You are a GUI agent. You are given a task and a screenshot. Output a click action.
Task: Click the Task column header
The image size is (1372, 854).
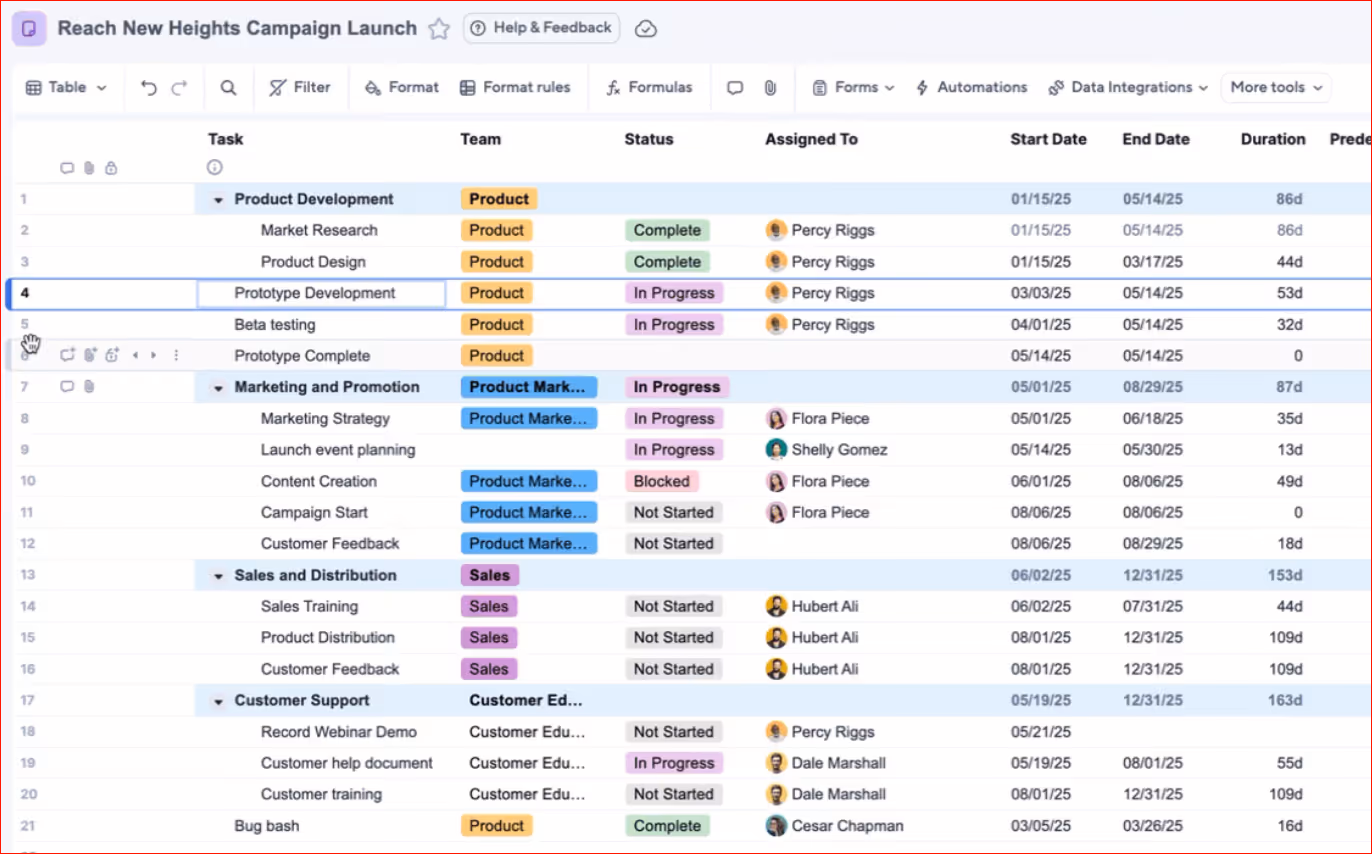[x=226, y=139]
